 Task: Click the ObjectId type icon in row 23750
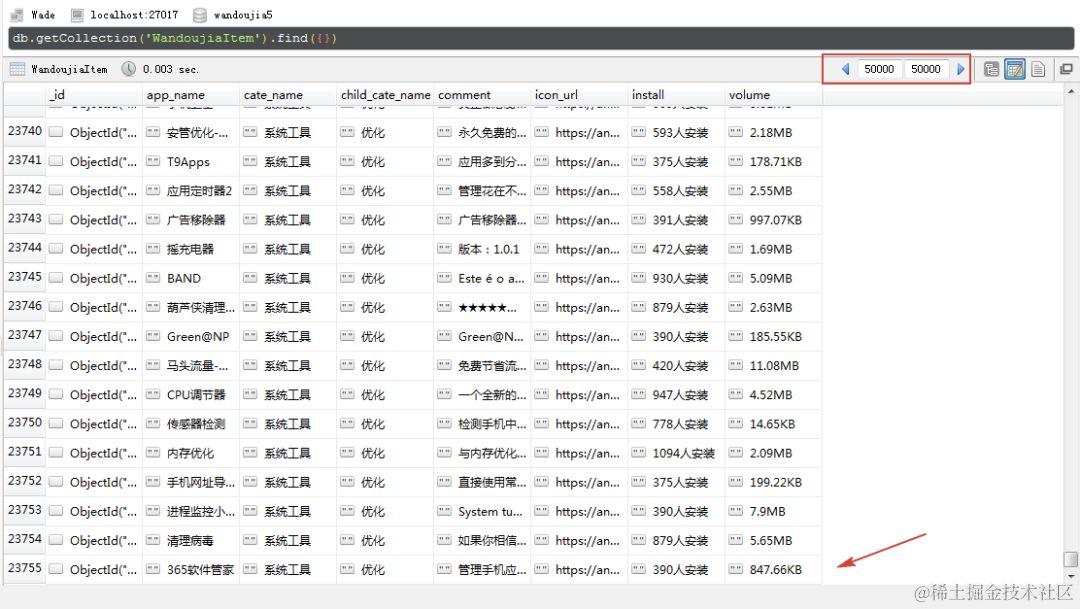click(x=56, y=423)
